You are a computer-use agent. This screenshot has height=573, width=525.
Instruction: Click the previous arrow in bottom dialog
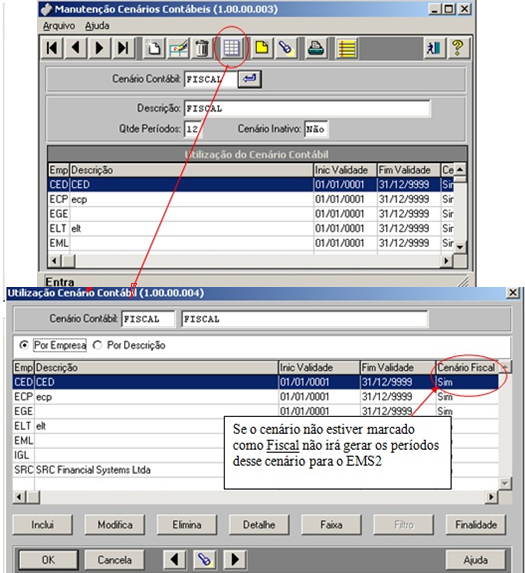tap(174, 559)
